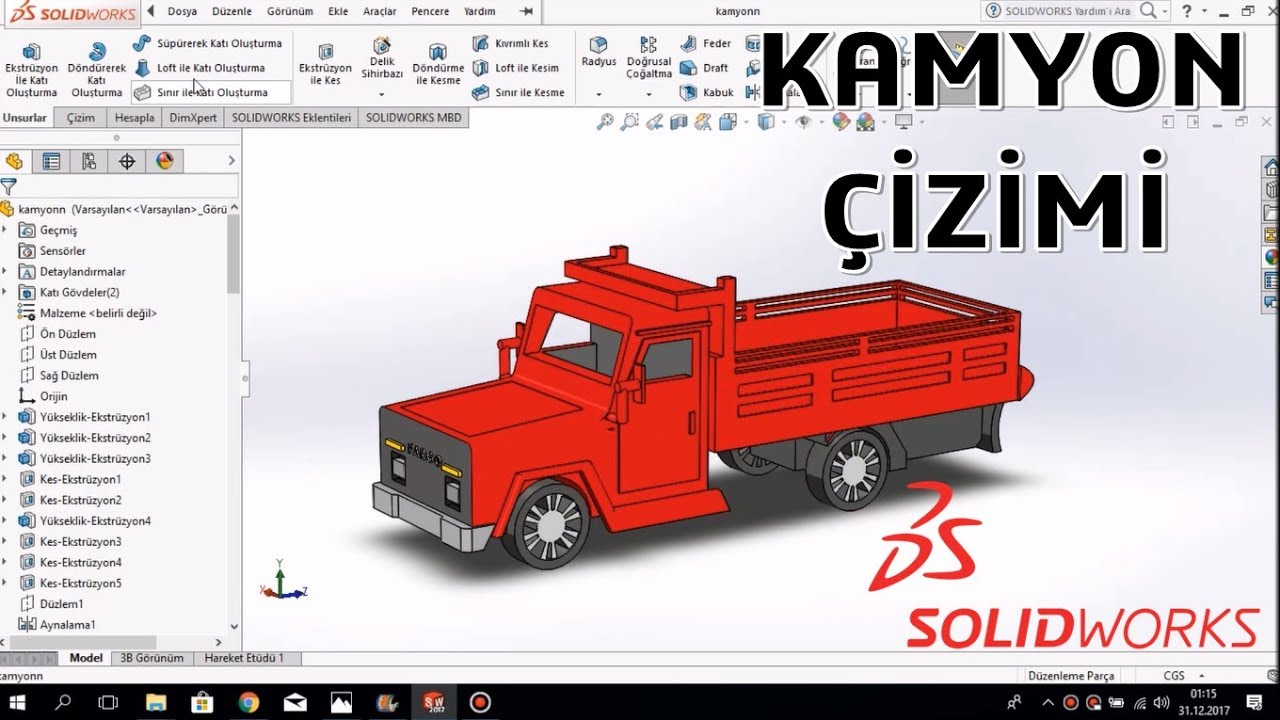Expand Kes-Ekstrüzyon1 feature node
Viewport: 1280px width, 720px height.
click(5, 479)
